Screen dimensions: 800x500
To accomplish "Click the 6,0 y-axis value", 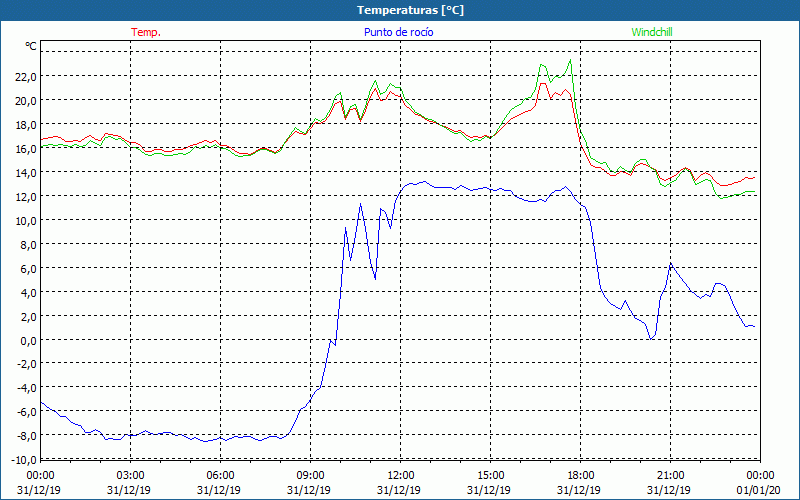I will coord(29,268).
